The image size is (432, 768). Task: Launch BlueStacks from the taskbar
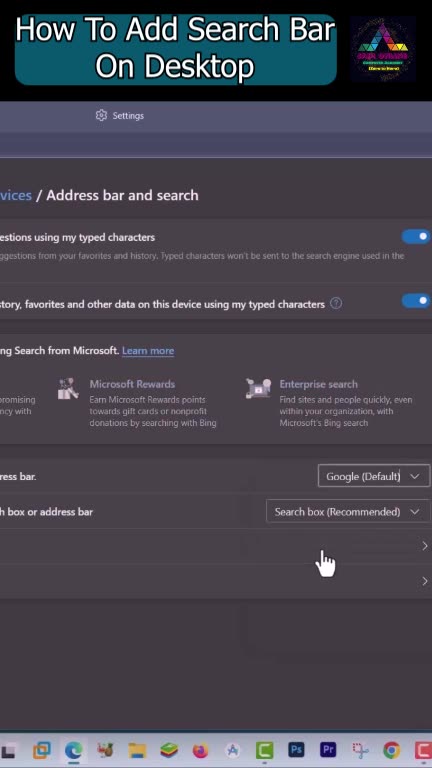tap(169, 750)
